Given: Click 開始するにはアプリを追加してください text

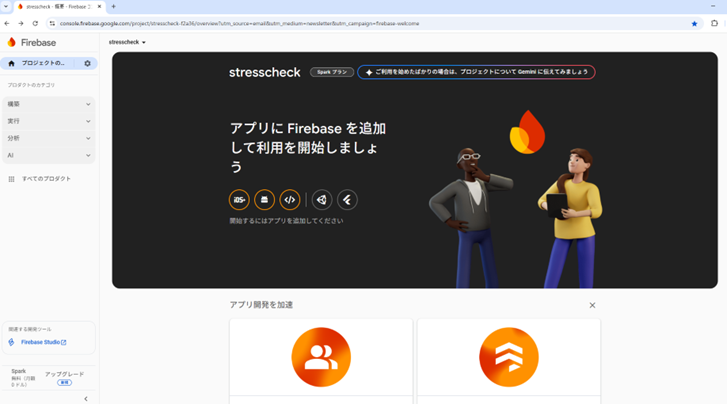Looking at the screenshot, I should pos(287,221).
